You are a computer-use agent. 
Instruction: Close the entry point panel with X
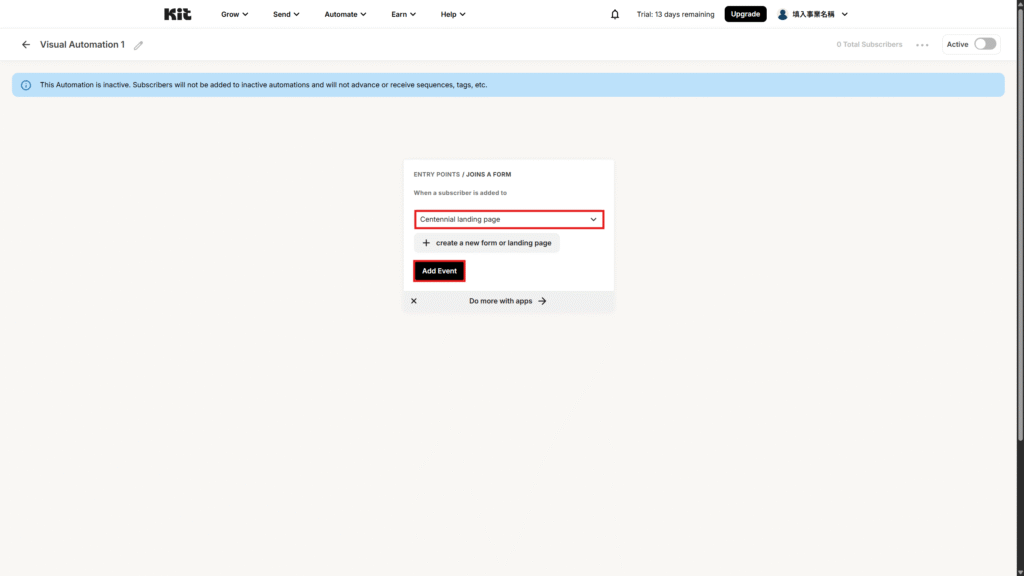click(414, 301)
